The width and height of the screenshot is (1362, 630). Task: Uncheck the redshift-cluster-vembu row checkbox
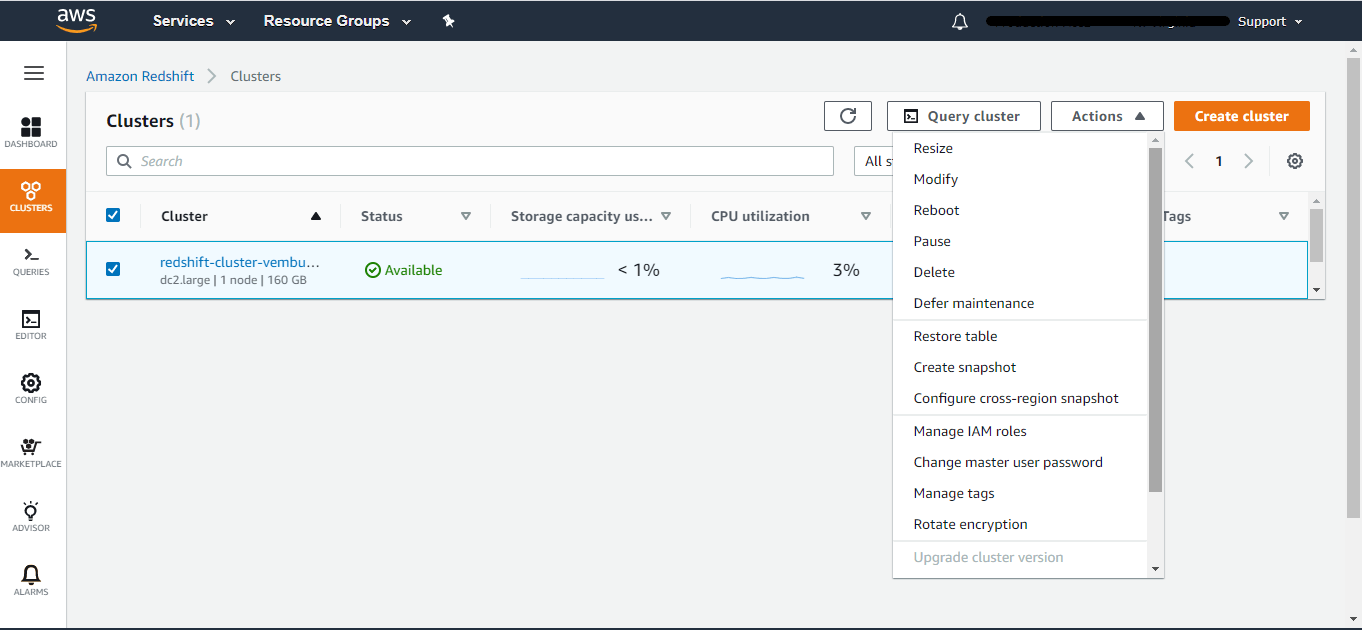tap(113, 269)
